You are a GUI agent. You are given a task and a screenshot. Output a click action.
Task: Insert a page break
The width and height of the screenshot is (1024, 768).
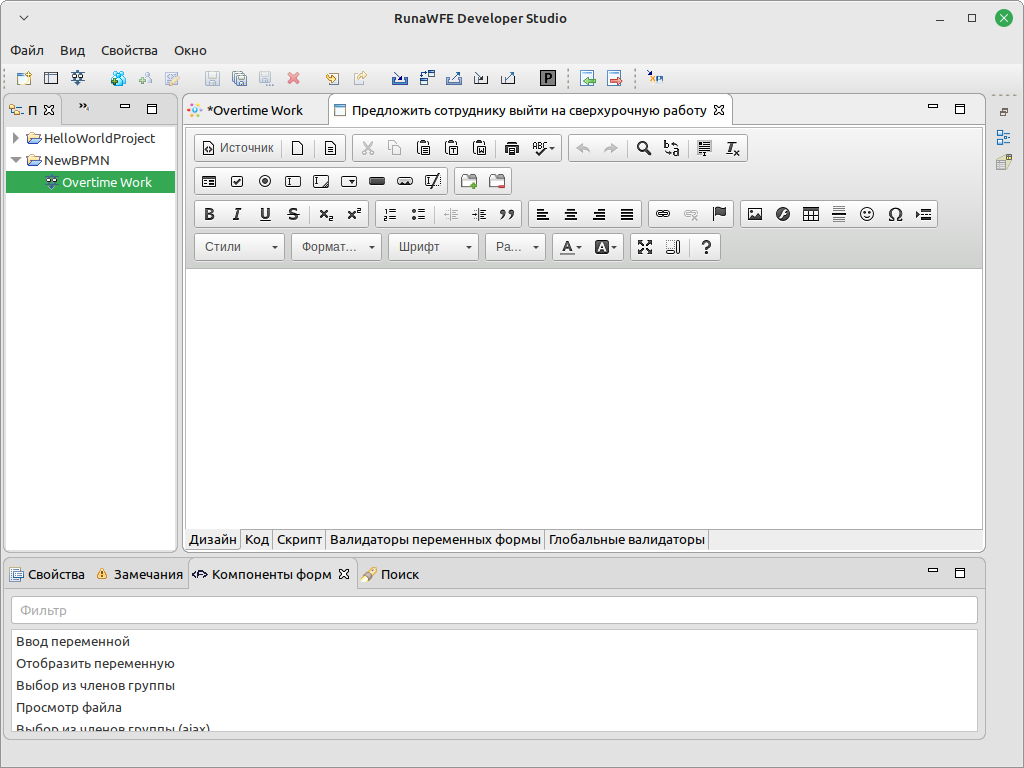923,214
